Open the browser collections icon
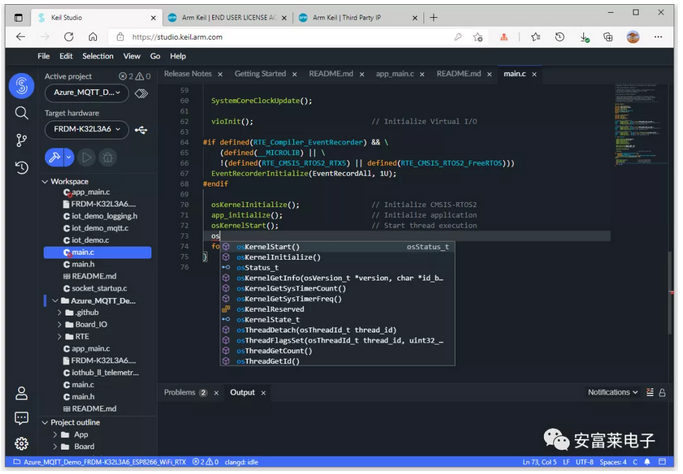Screen dimensions: 683x474 click(608, 37)
